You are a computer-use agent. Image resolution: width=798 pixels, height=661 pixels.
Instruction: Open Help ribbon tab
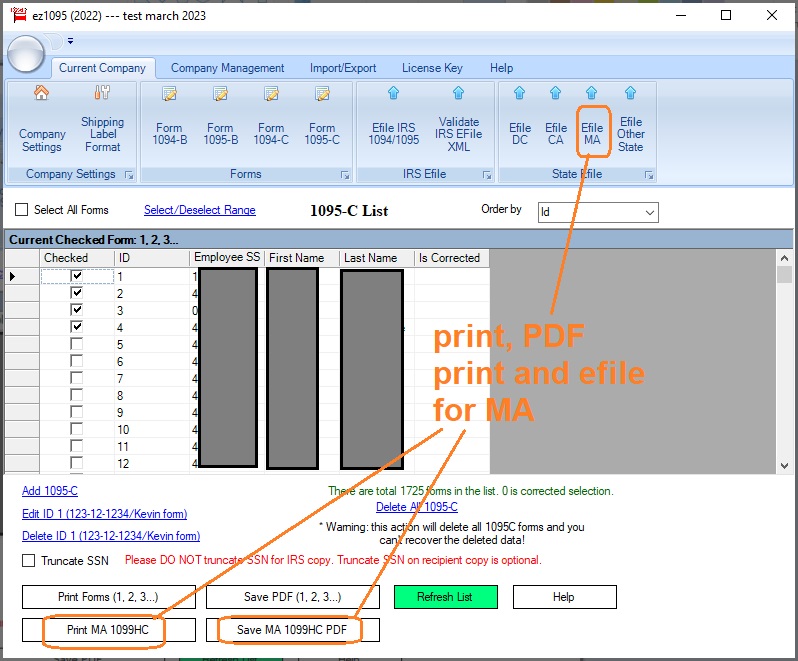501,68
